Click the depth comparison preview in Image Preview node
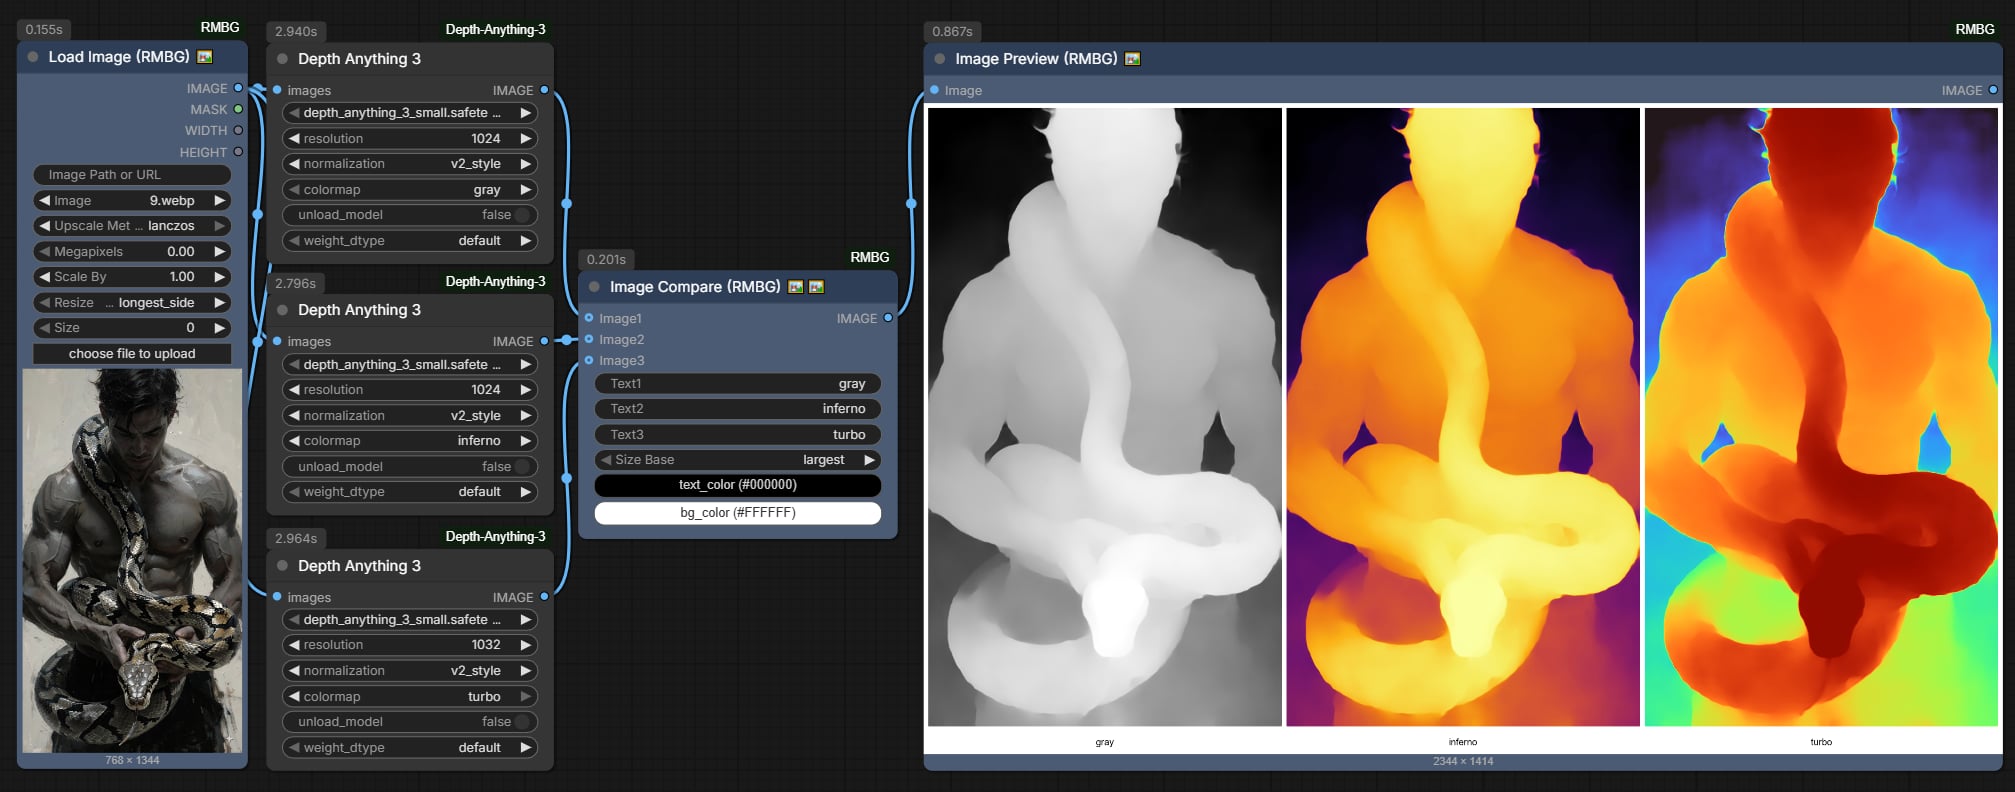This screenshot has width=2015, height=792. pyautogui.click(x=1463, y=429)
